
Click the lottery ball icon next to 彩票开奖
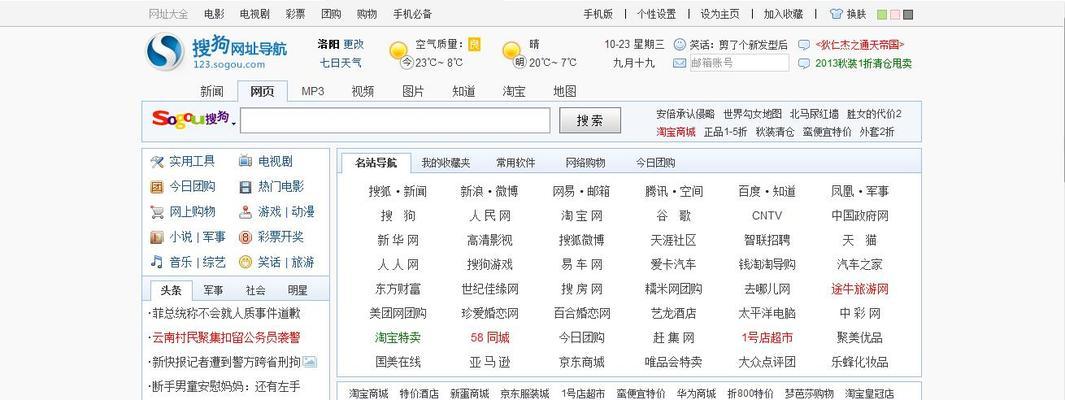tap(246, 237)
